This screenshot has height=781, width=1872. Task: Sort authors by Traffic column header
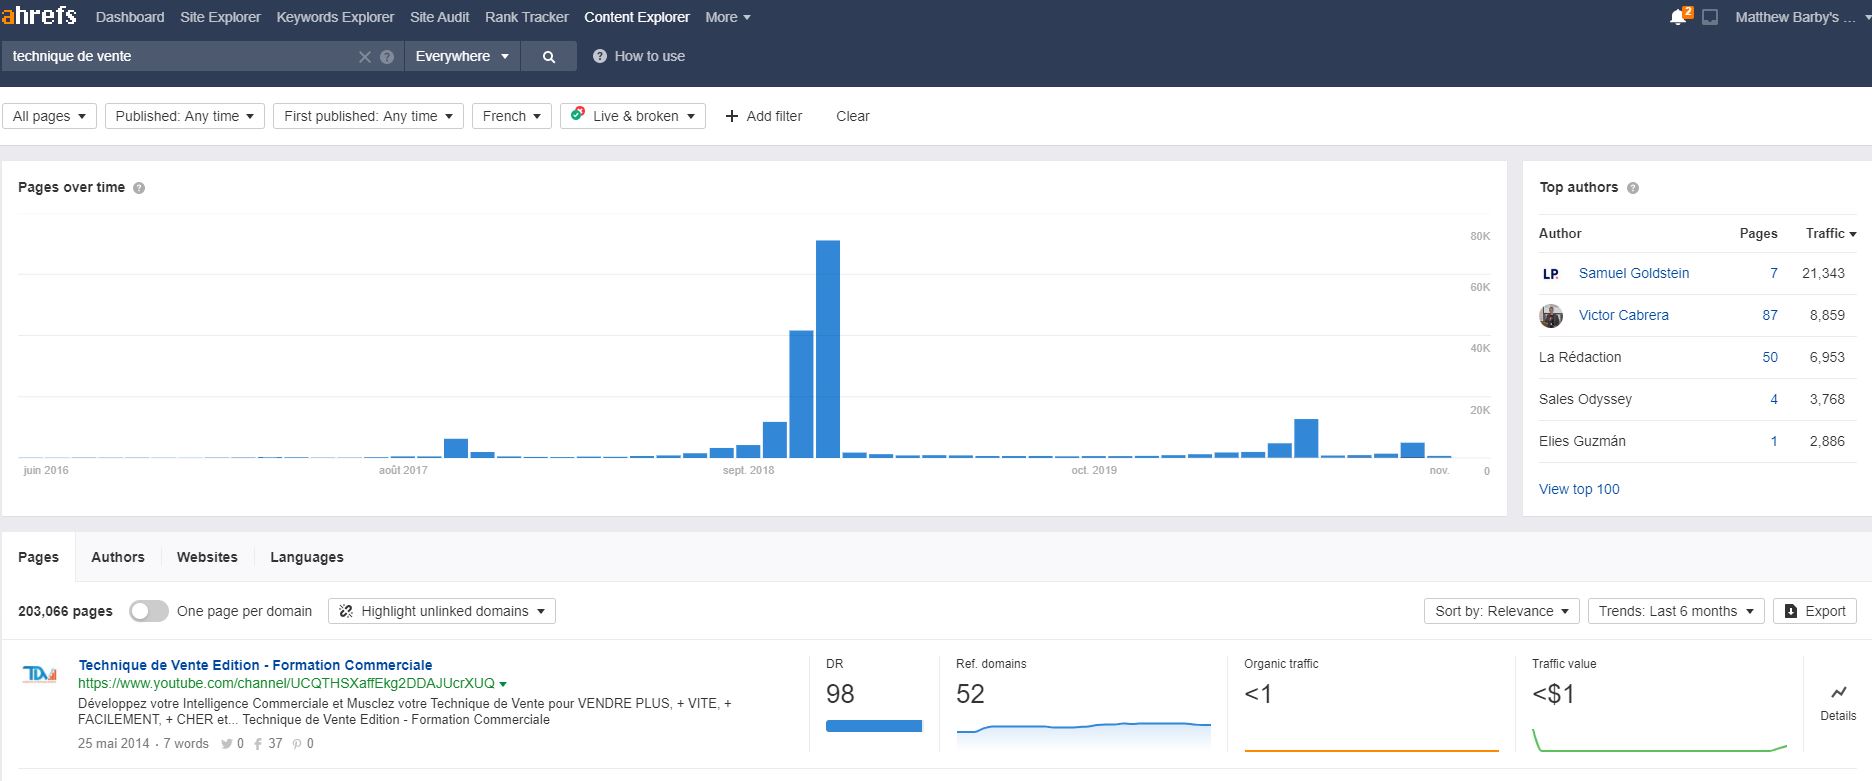[1830, 233]
